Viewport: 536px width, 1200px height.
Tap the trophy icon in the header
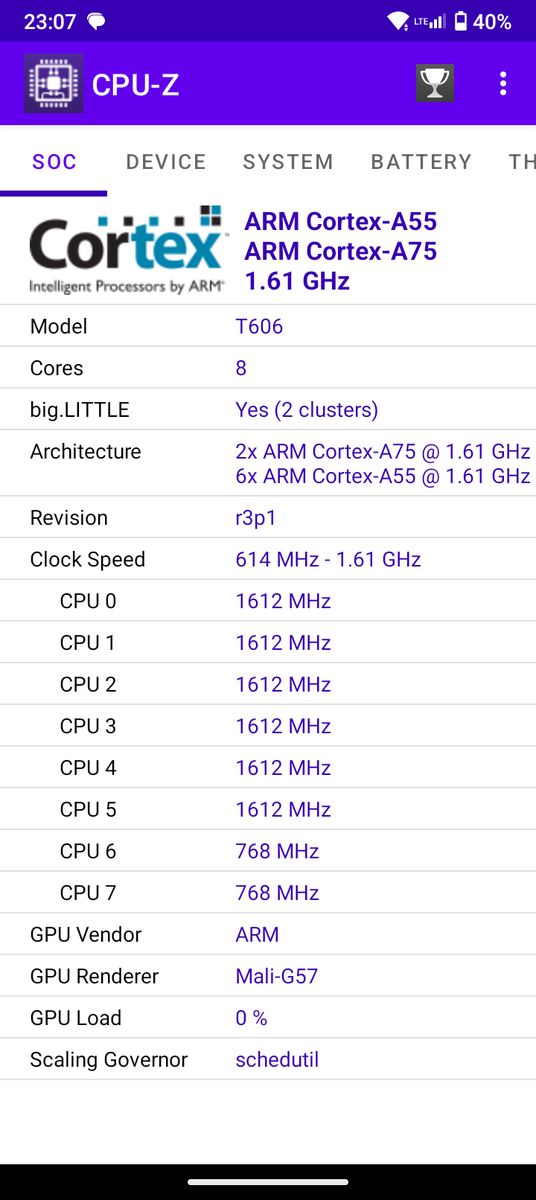tap(435, 84)
